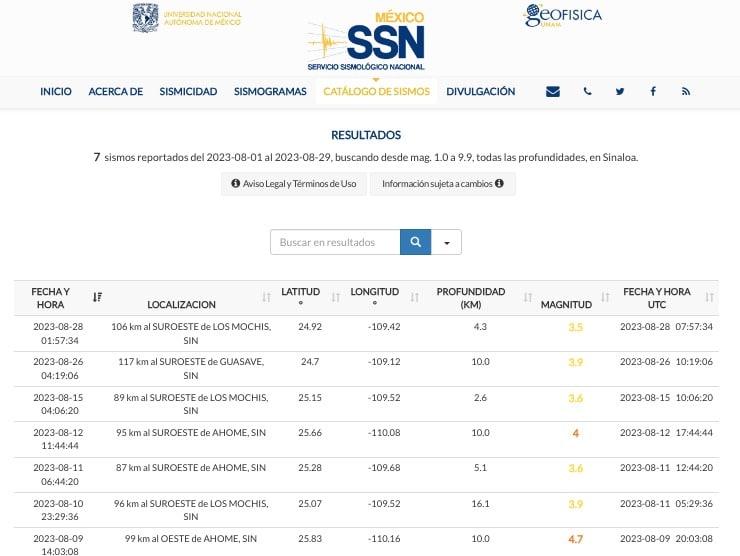
Task: Select '95 km al SUROESTE de AHOME' row
Action: pyautogui.click(x=366, y=439)
